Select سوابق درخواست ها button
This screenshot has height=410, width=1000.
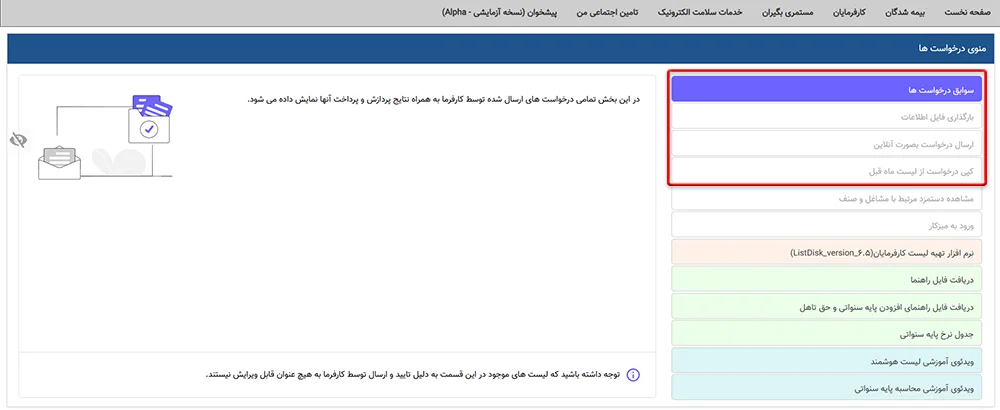827,90
